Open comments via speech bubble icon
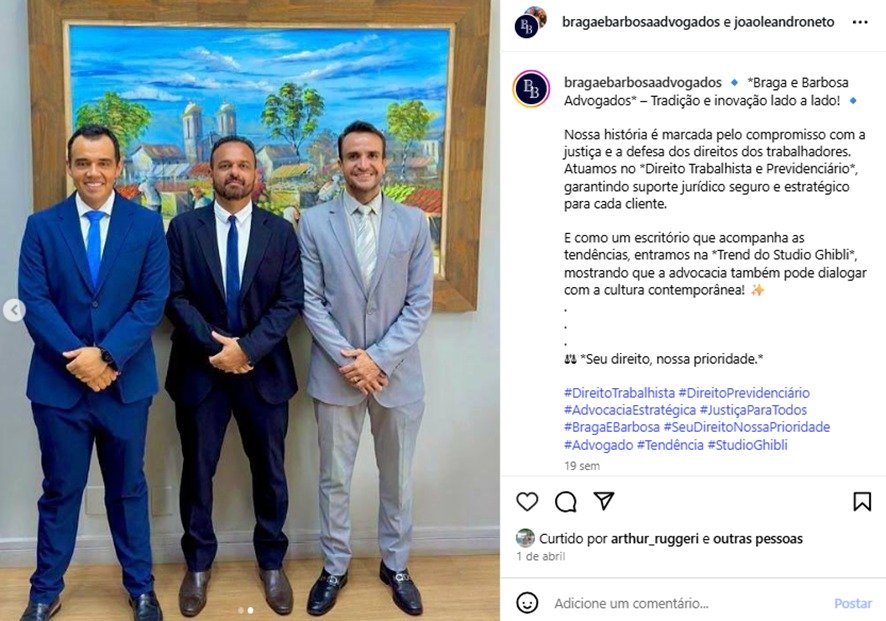 point(565,501)
